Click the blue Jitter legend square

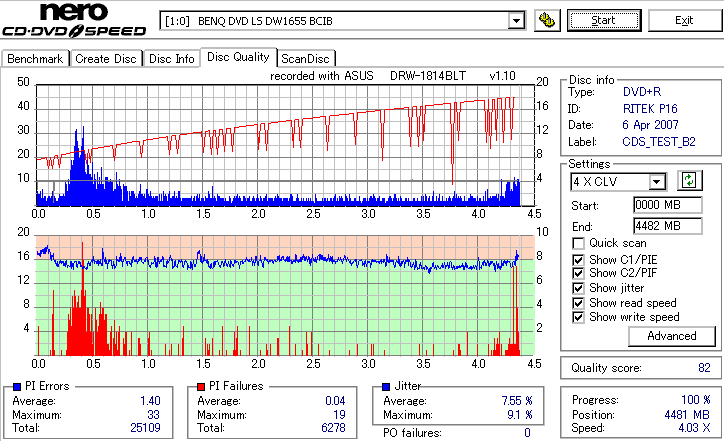386,387
